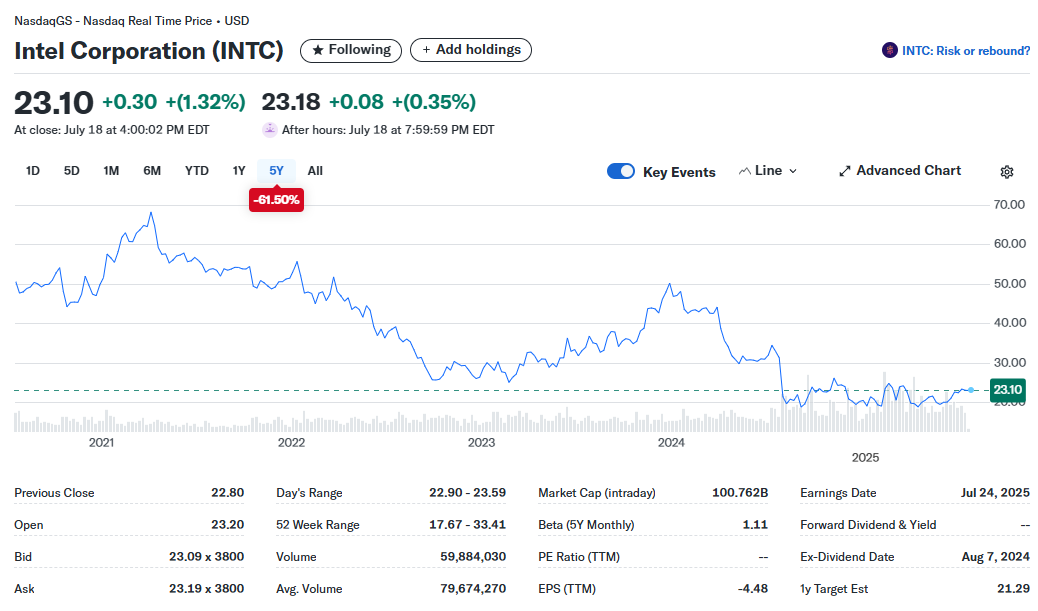Screen dimensions: 1038x611
Task: Click the INTC analysis badge icon
Action: point(890,50)
